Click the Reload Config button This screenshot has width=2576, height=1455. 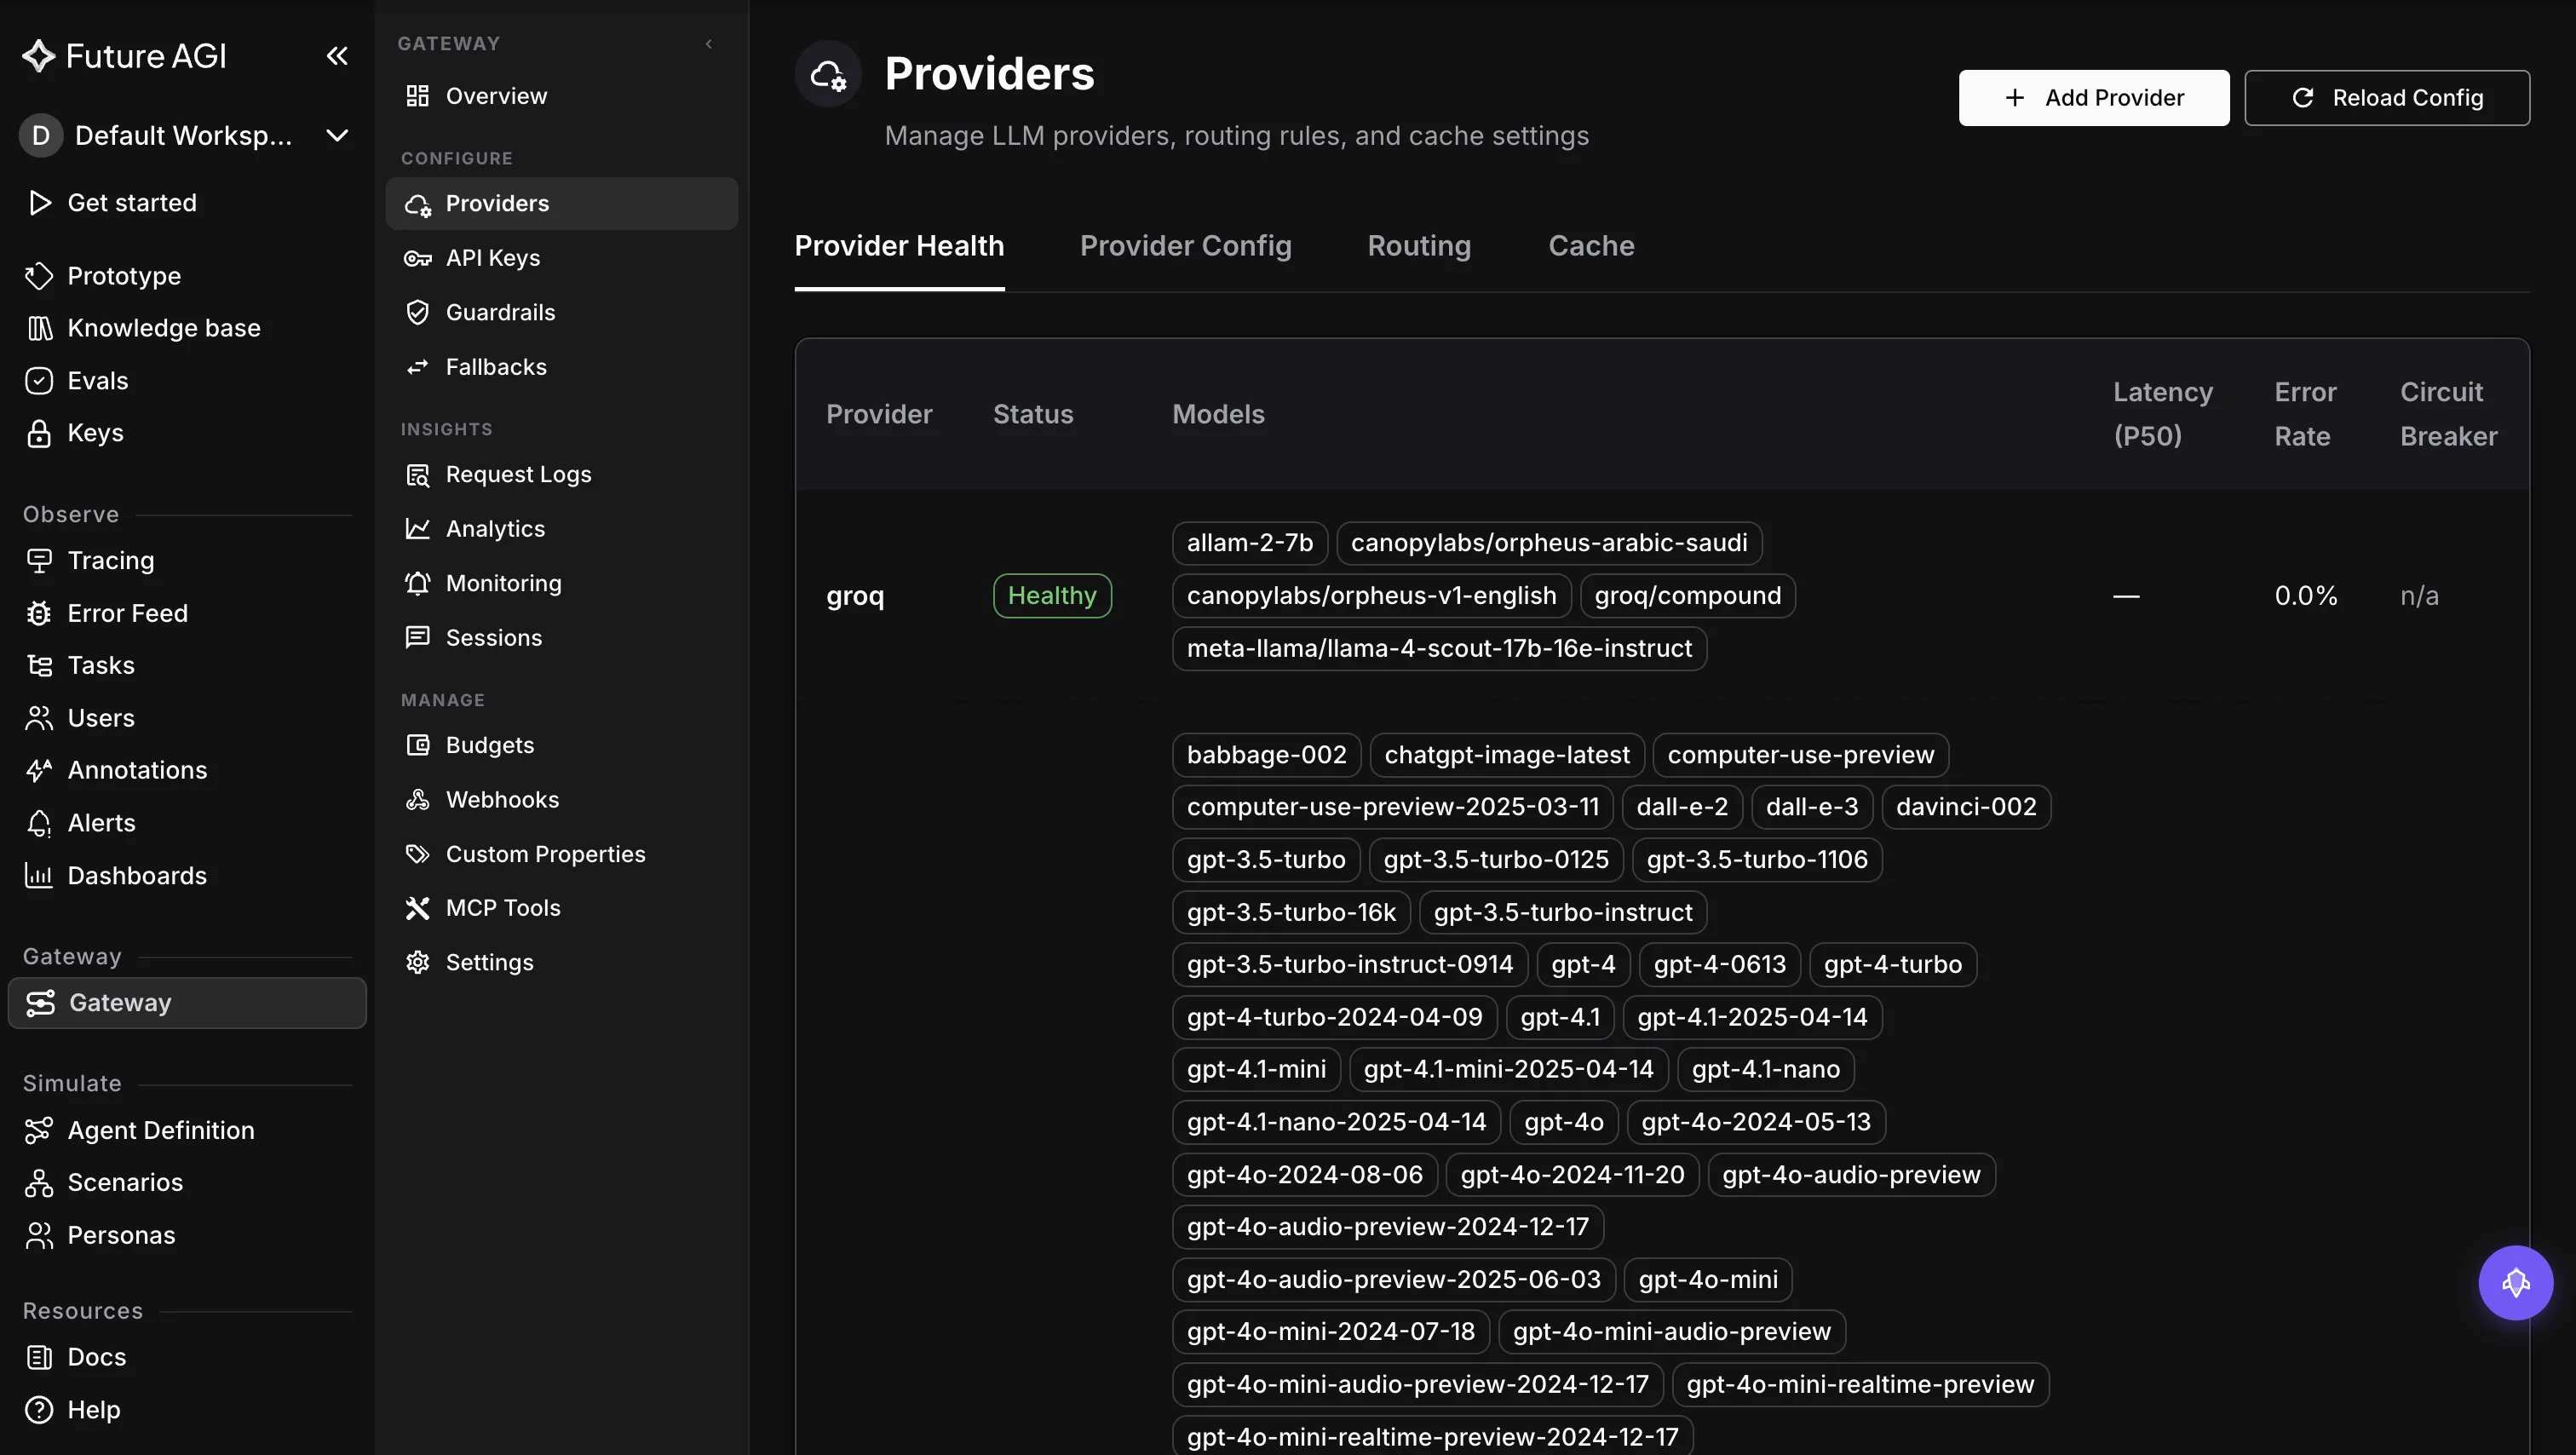(2386, 97)
